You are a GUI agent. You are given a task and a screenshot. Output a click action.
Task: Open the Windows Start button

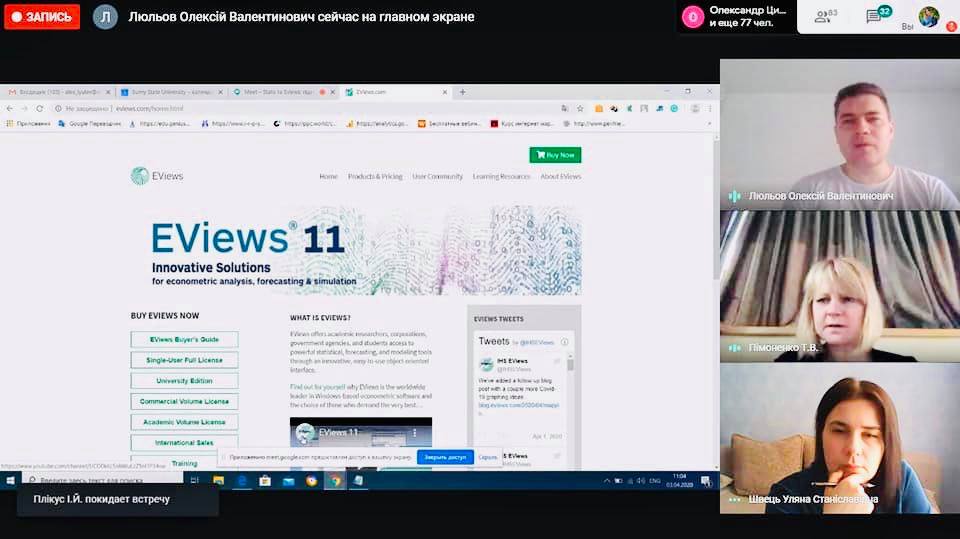point(10,481)
